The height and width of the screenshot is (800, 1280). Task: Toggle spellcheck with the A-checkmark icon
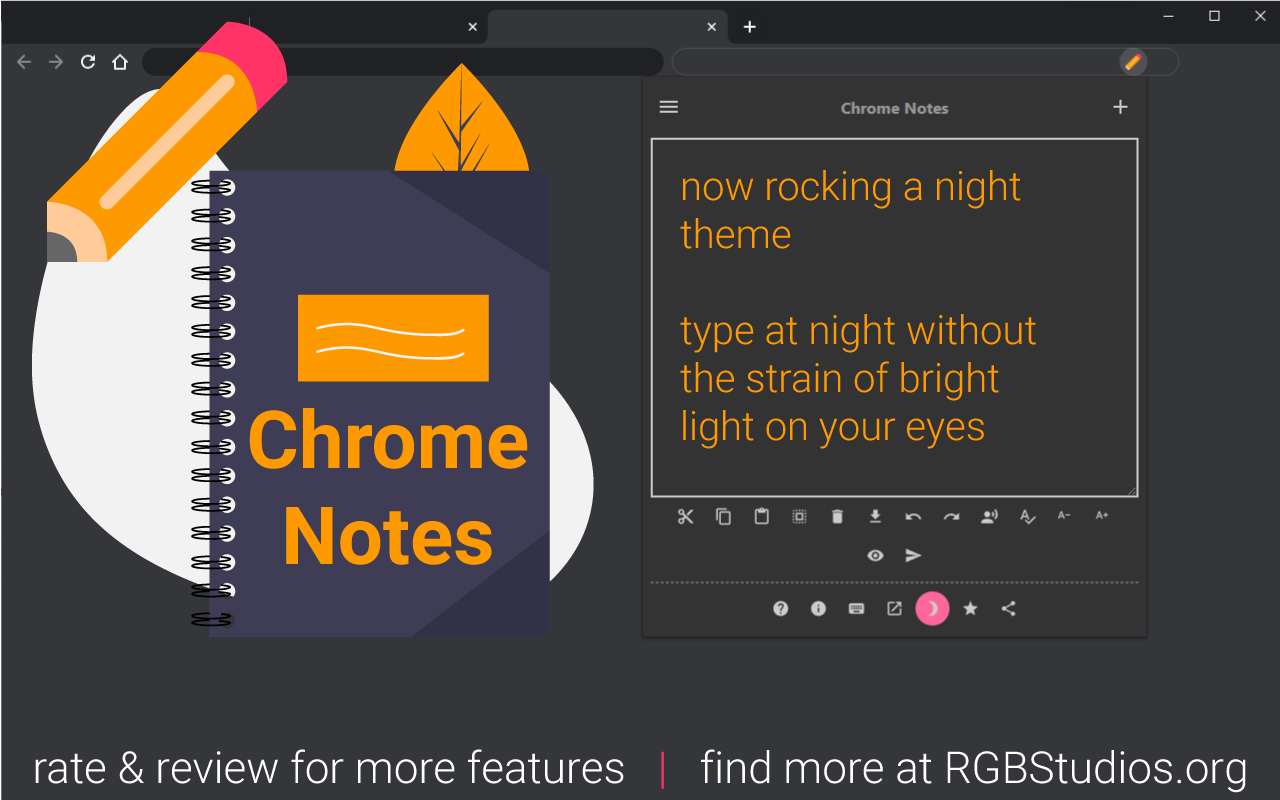pyautogui.click(x=1027, y=517)
